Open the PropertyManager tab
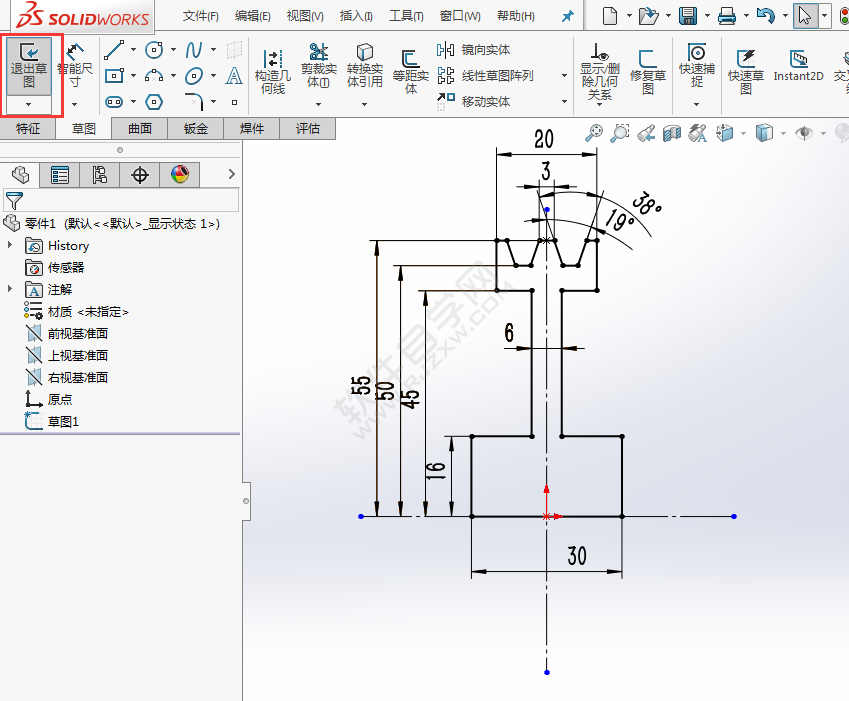Image resolution: width=849 pixels, height=701 pixels. [x=60, y=175]
